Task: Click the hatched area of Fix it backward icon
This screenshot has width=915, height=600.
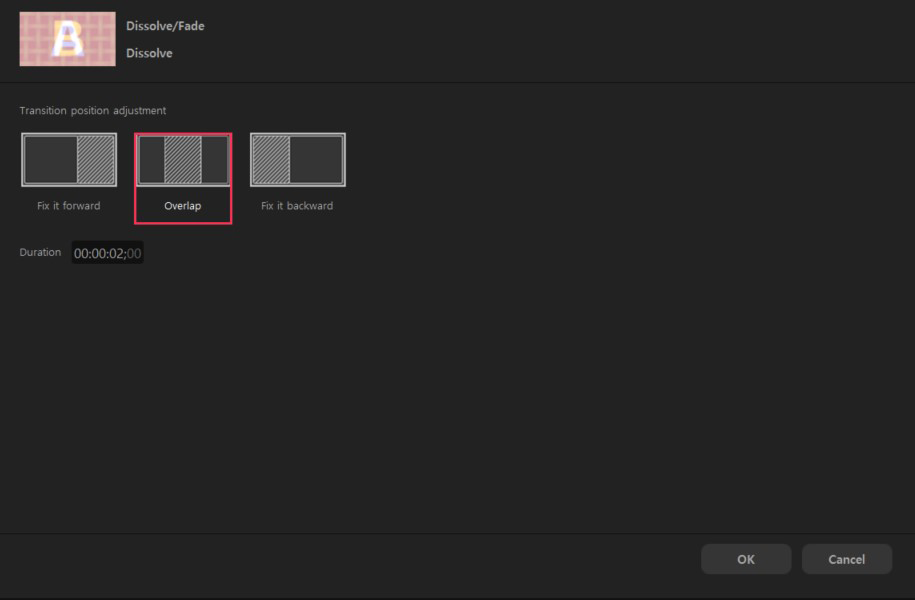Action: pyautogui.click(x=271, y=160)
